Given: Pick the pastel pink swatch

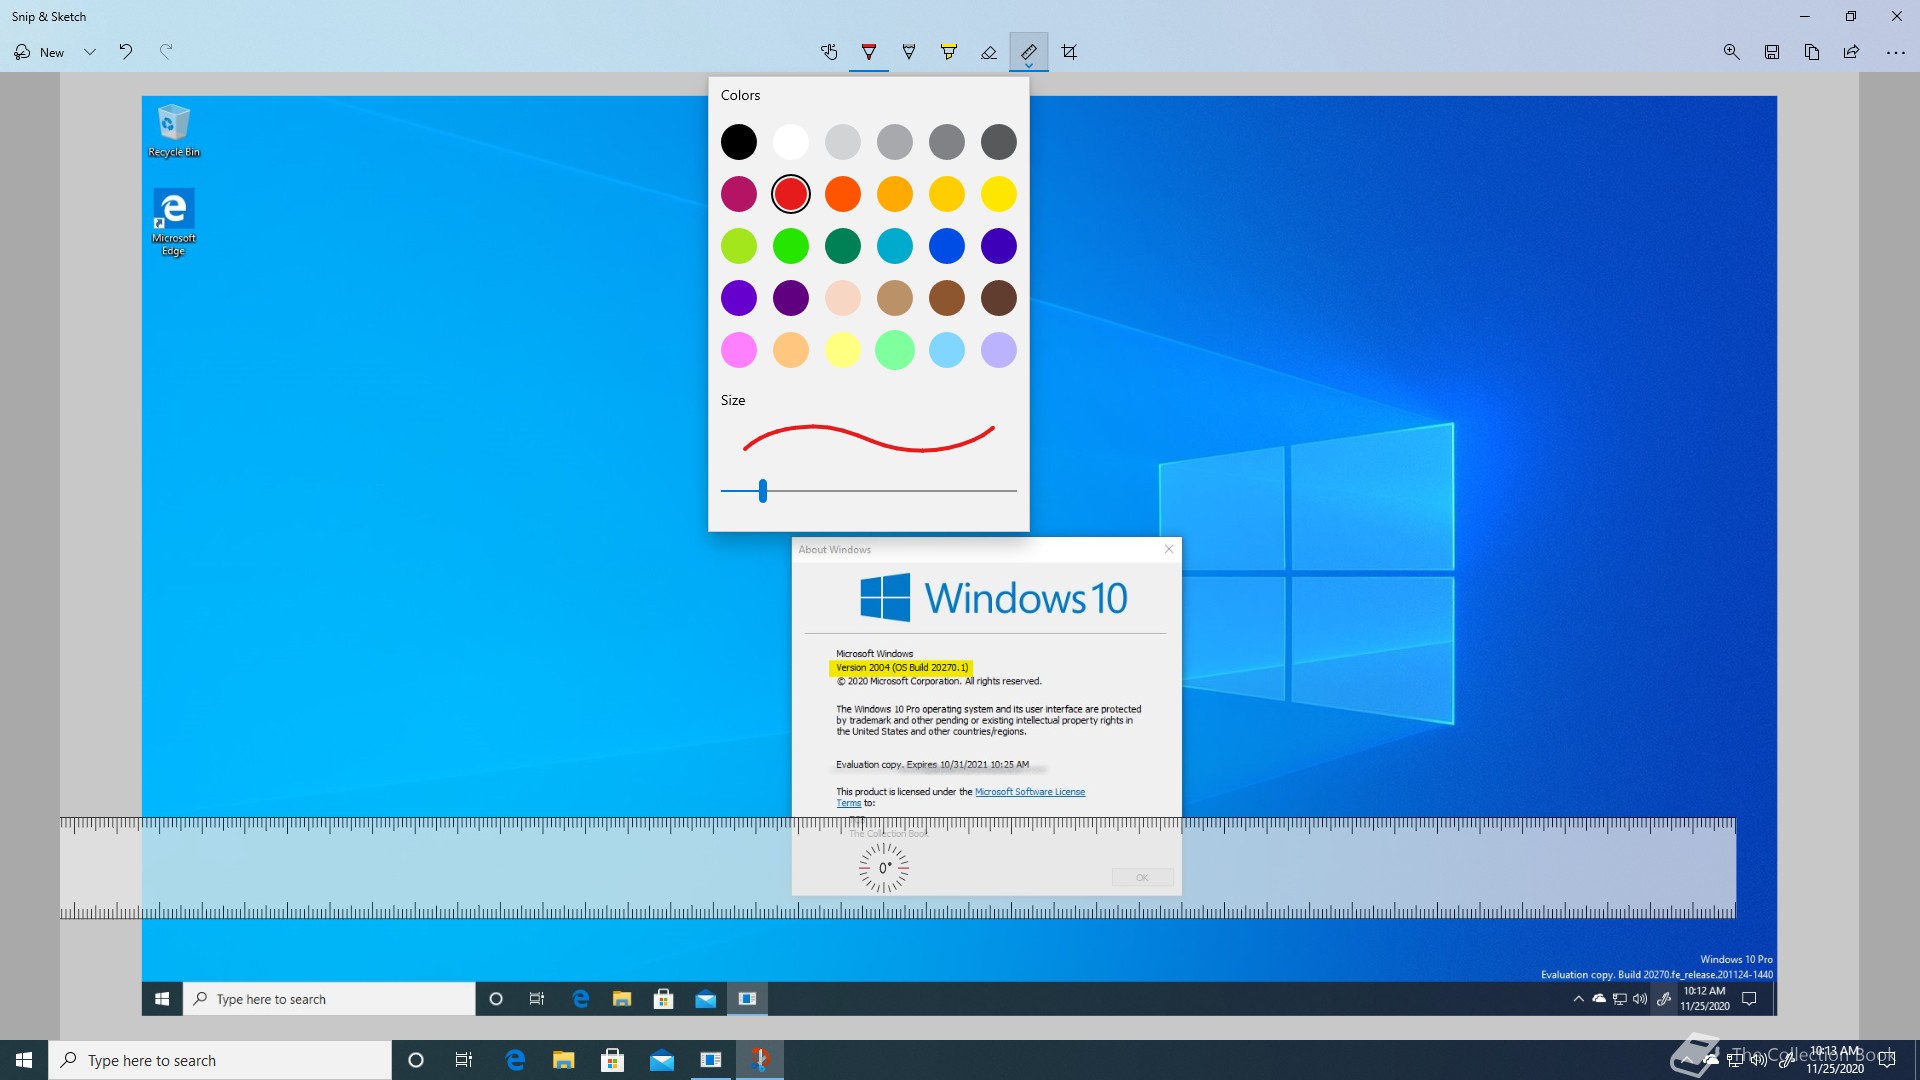Looking at the screenshot, I should (739, 350).
